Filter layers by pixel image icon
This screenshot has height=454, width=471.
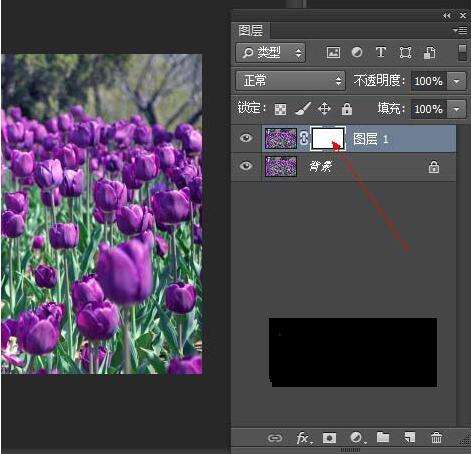point(333,53)
